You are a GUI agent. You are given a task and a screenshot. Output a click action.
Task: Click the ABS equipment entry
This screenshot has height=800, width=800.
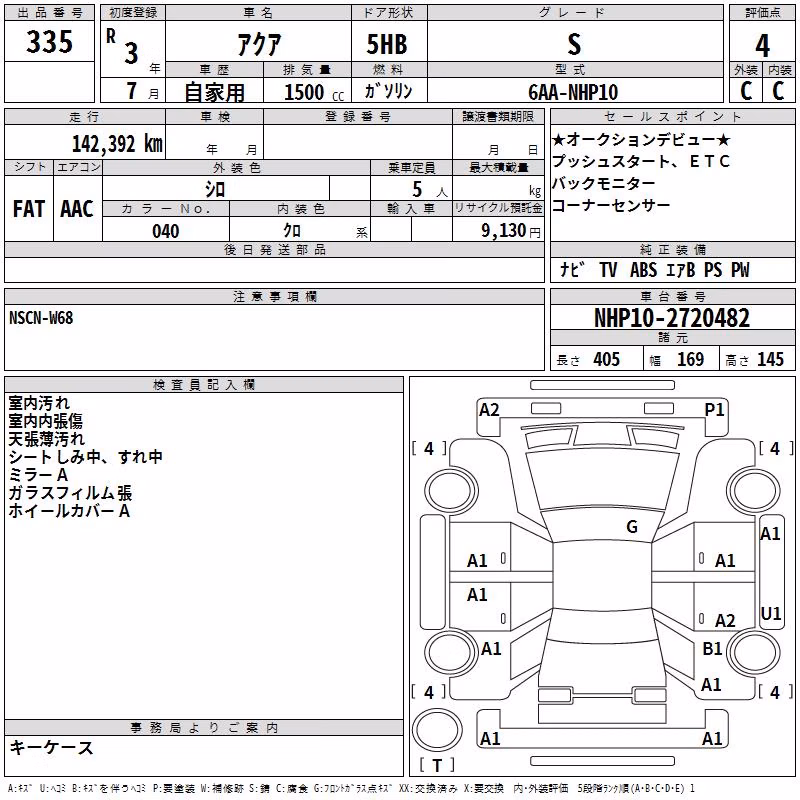(x=643, y=269)
